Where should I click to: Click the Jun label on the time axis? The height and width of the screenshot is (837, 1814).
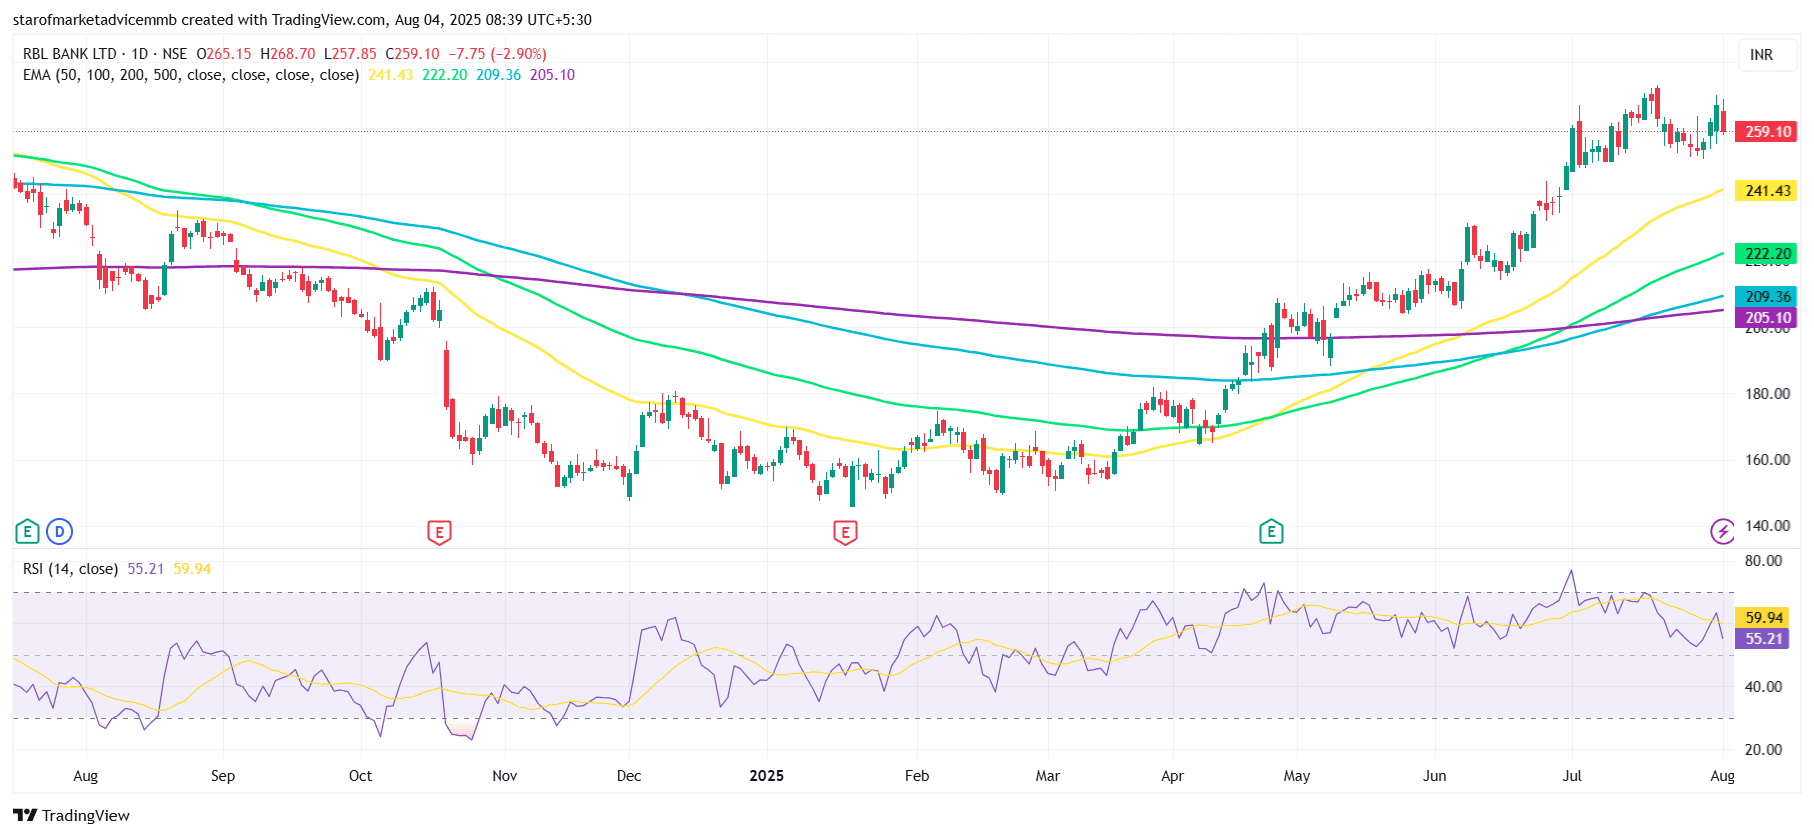click(x=1435, y=776)
